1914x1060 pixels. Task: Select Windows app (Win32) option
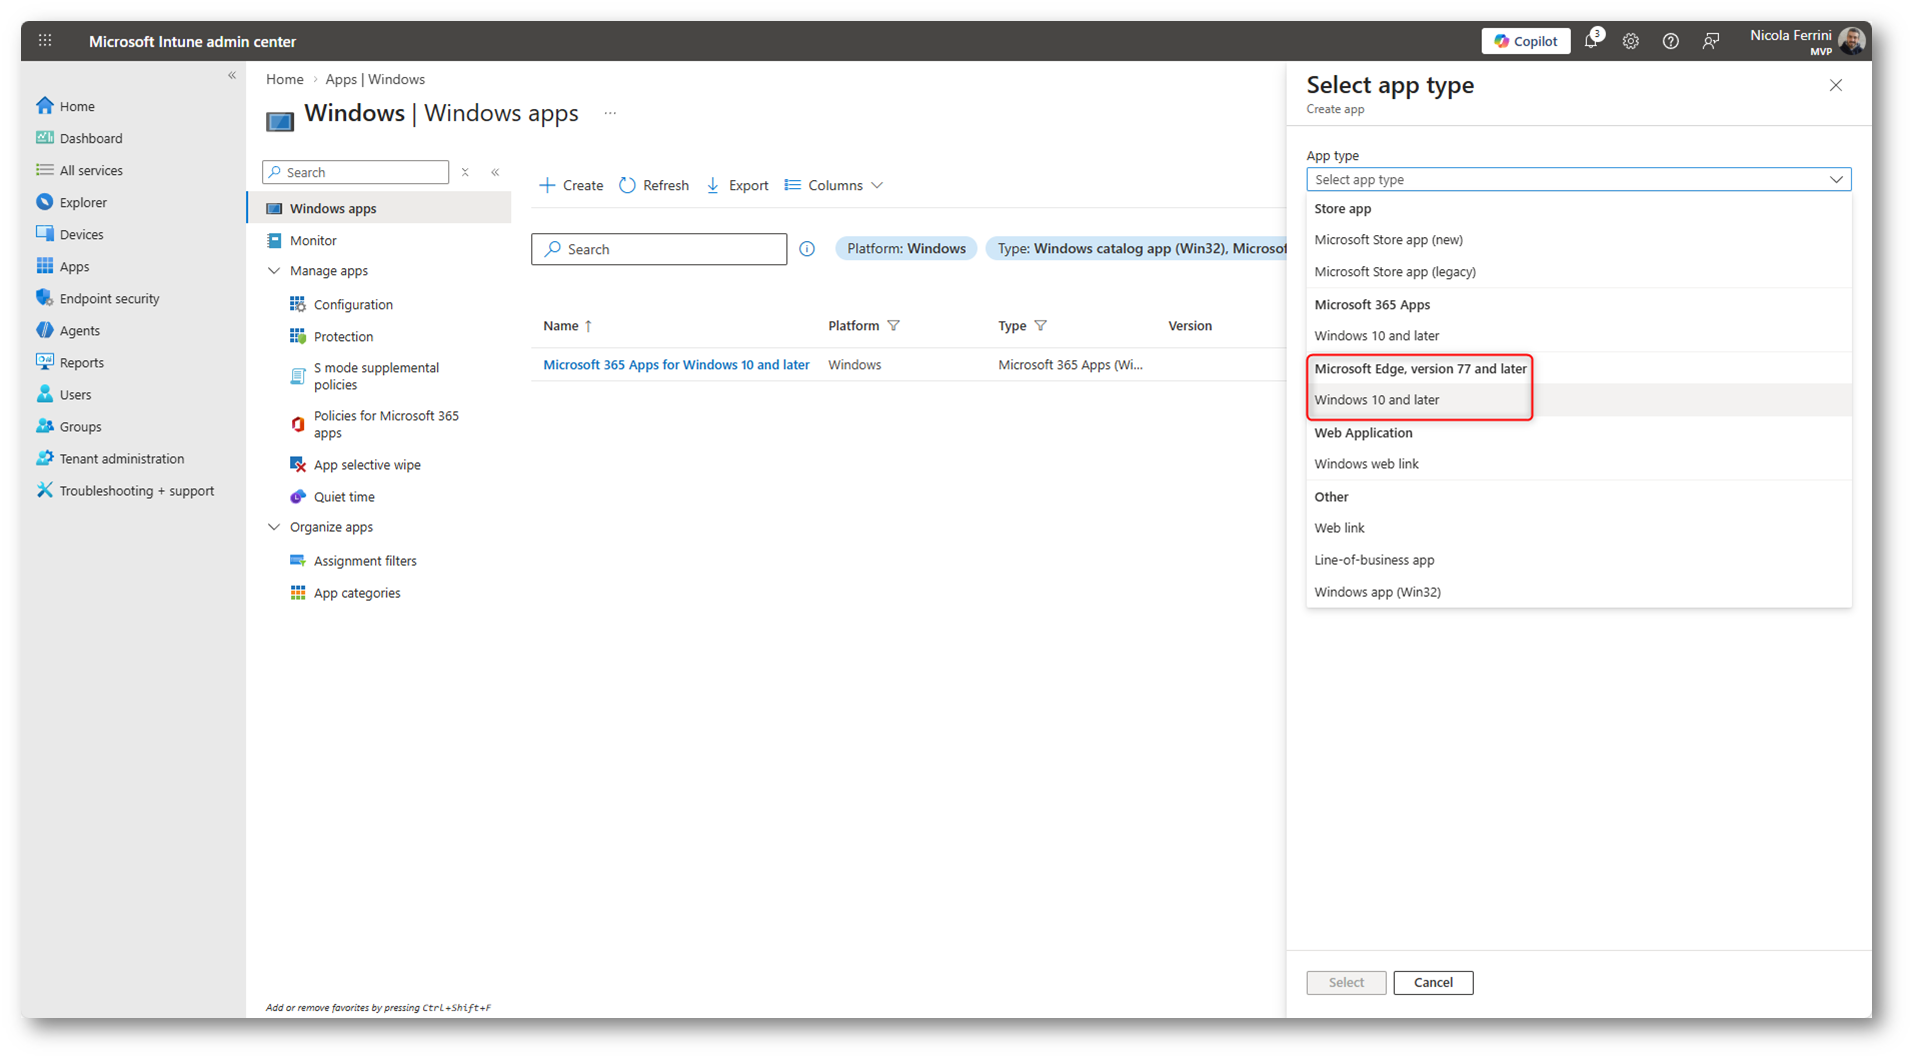1377,592
